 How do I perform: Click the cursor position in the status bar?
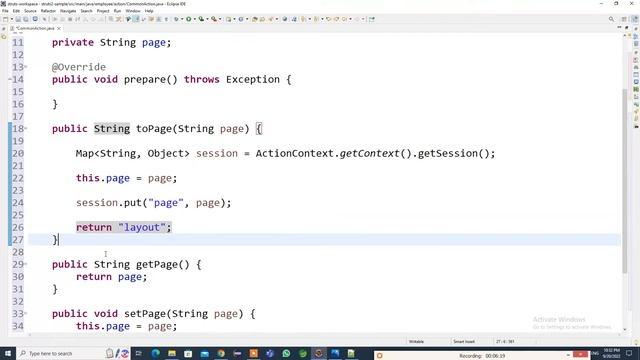(x=505, y=342)
